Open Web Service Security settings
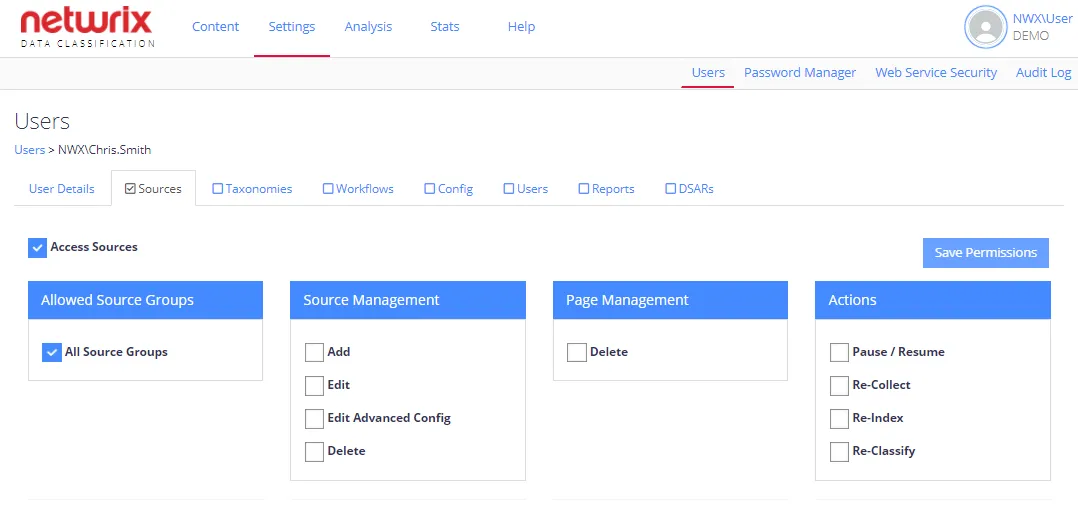This screenshot has width=1078, height=518. [x=936, y=72]
